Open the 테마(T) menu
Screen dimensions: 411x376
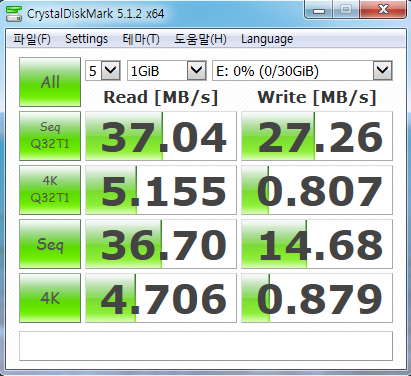click(x=141, y=39)
